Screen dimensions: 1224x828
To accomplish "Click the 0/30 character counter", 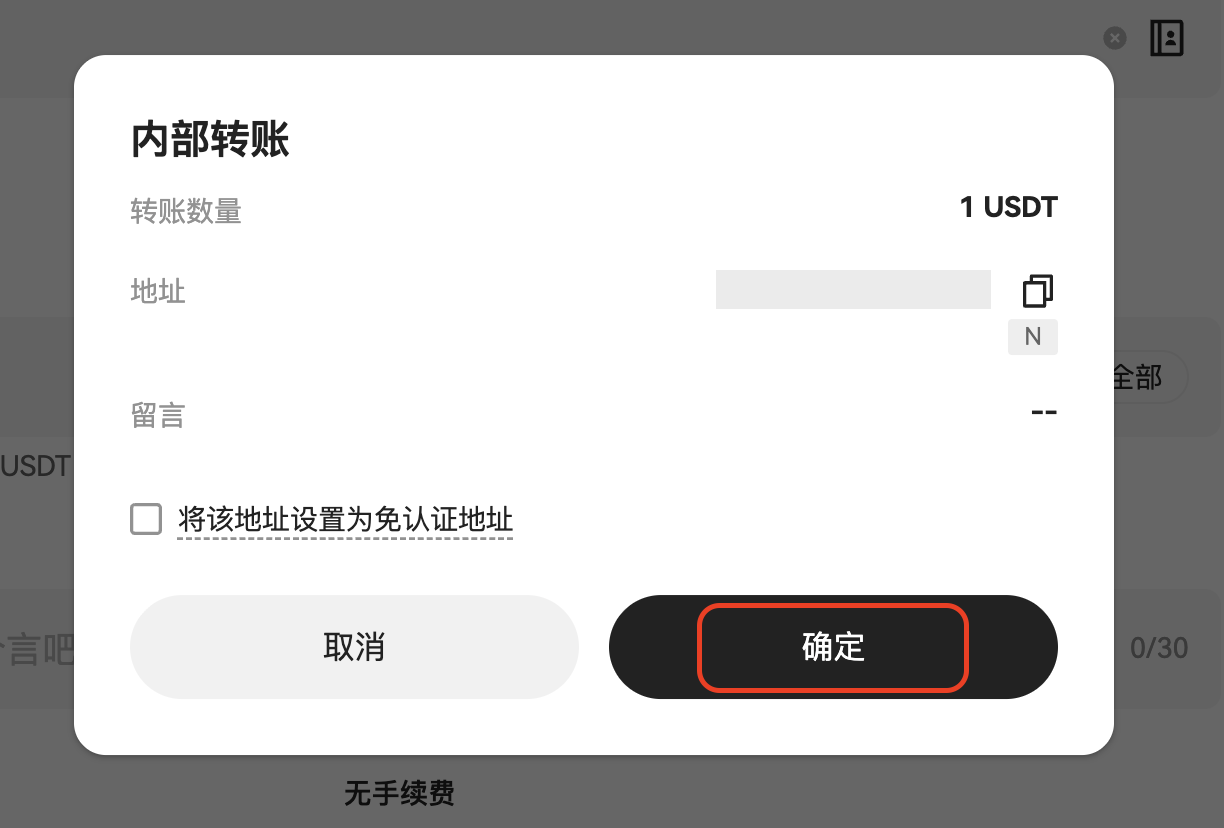I will coord(1159,648).
